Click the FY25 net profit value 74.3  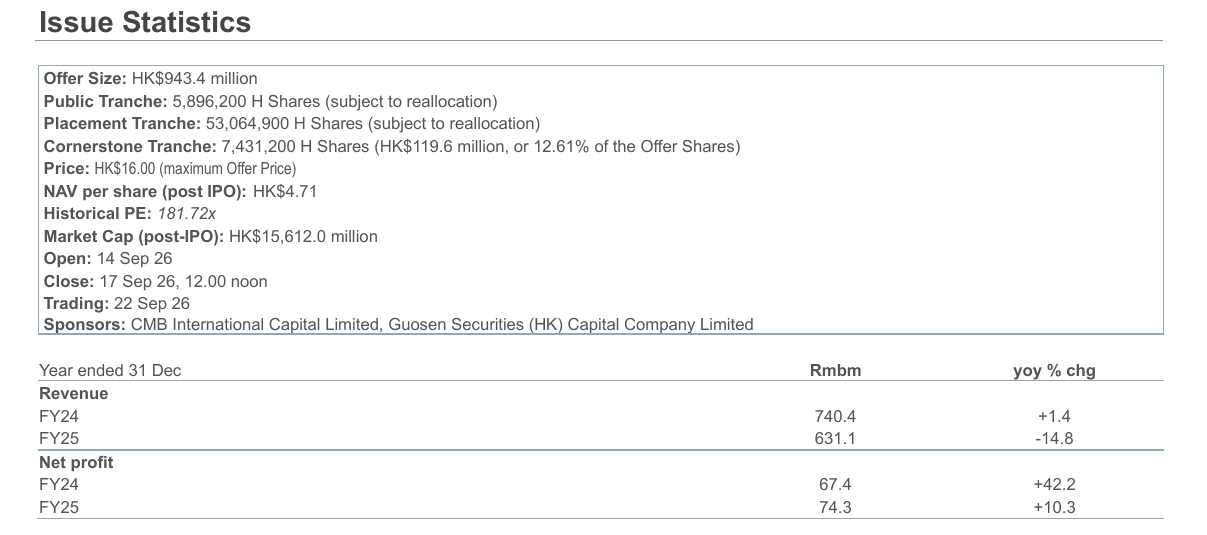pos(835,508)
